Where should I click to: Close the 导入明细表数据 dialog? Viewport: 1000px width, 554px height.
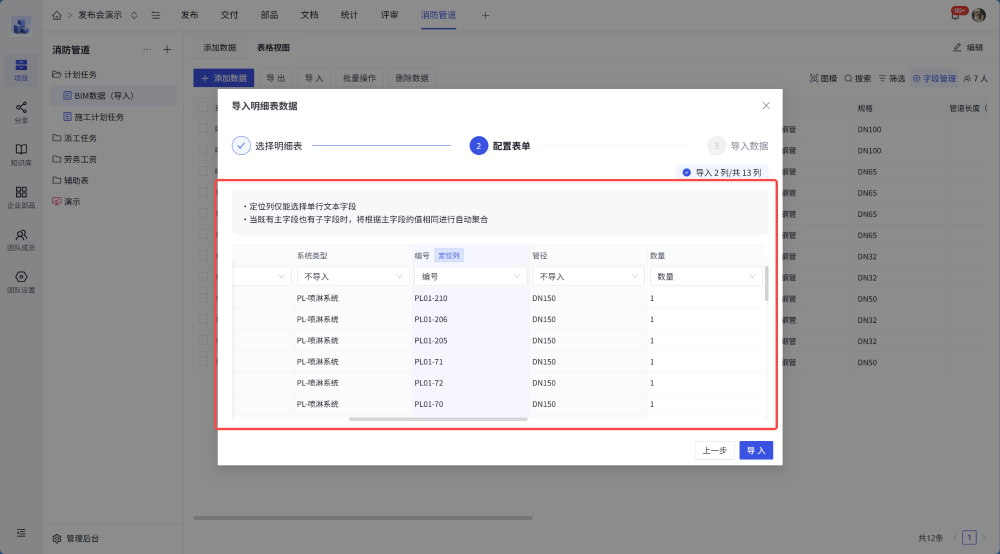click(x=766, y=105)
